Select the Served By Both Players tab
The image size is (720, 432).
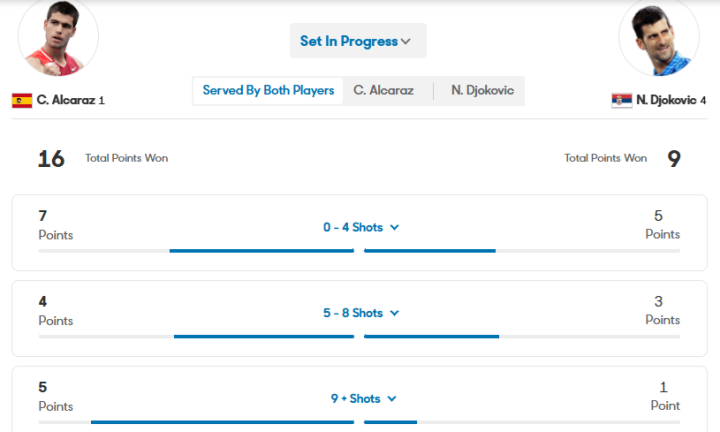[x=268, y=91]
